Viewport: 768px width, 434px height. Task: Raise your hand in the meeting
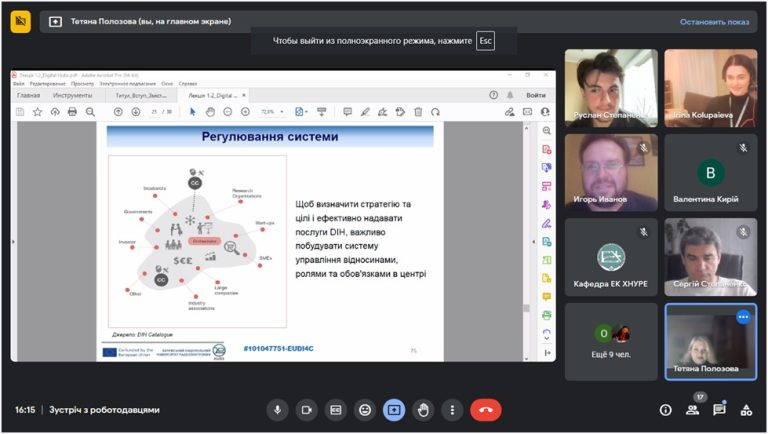pyautogui.click(x=423, y=410)
